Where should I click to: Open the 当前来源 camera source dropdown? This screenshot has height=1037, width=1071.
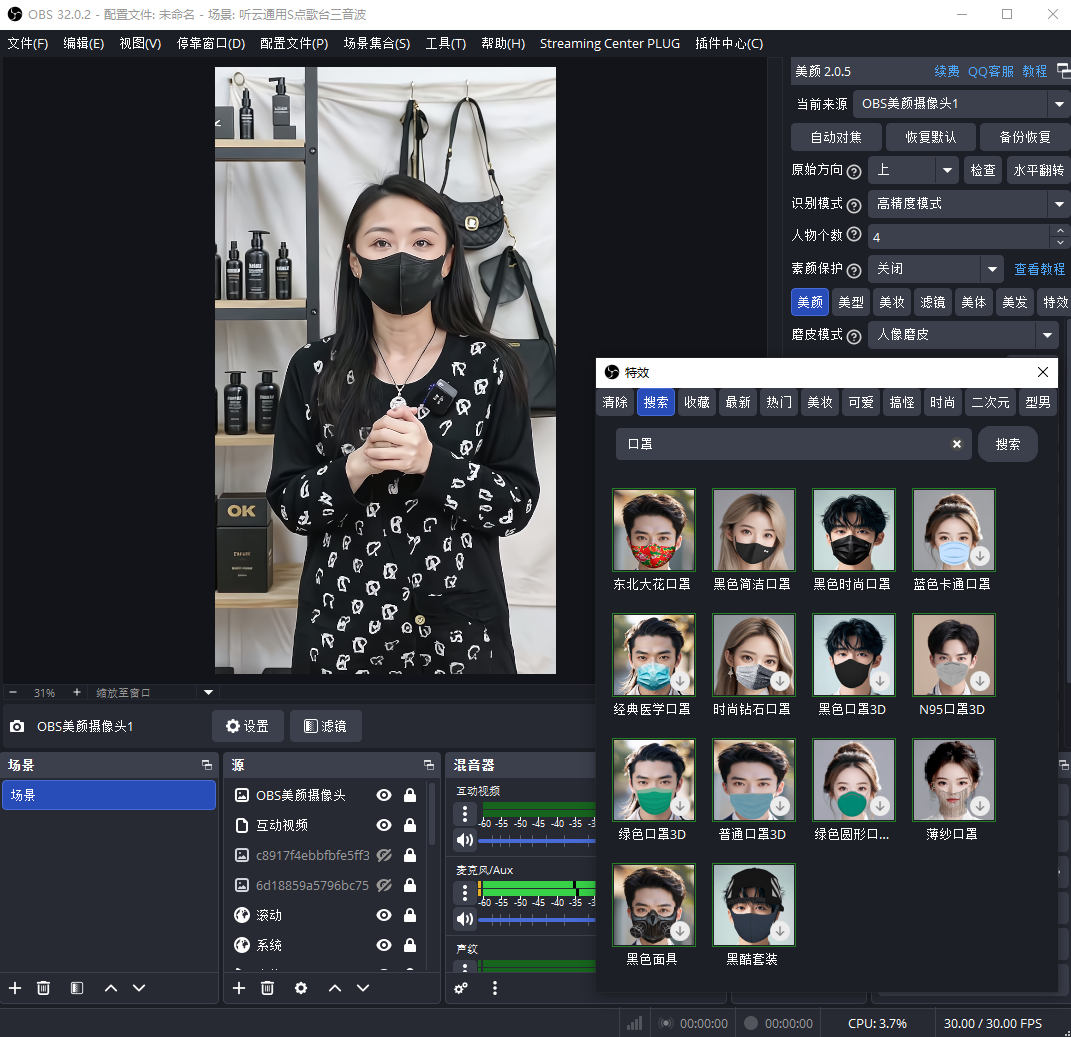[x=1055, y=103]
